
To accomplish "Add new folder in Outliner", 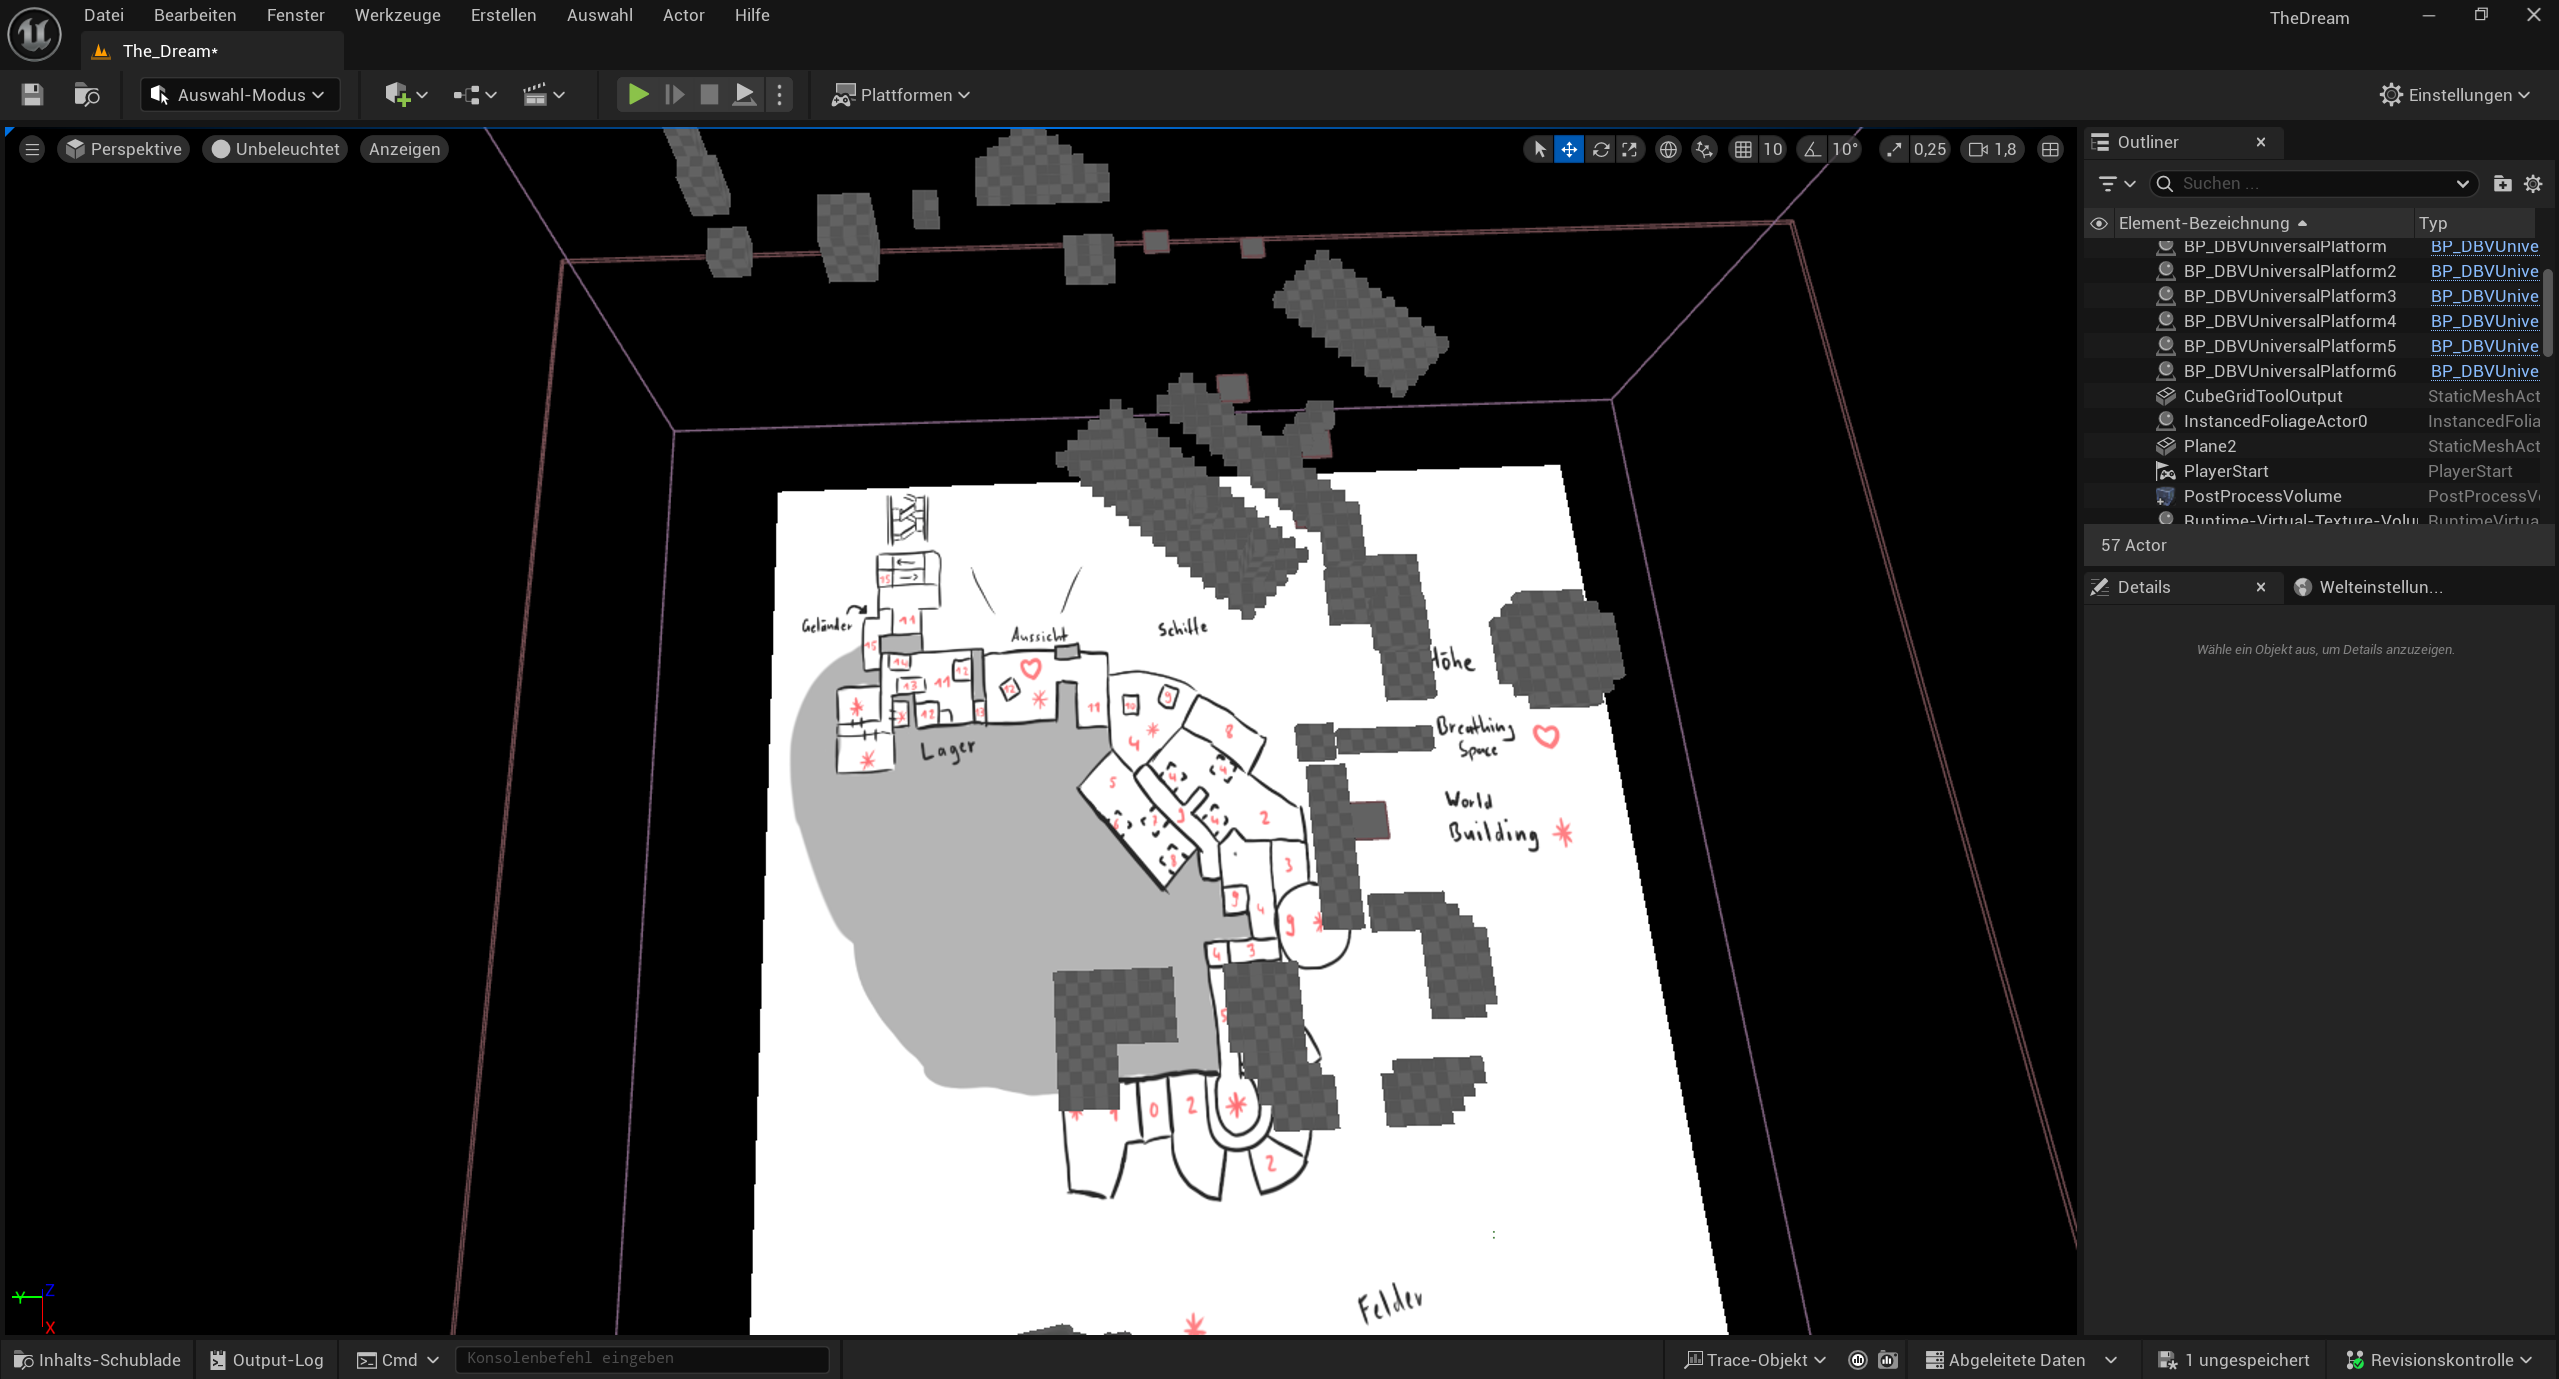I will [2502, 183].
